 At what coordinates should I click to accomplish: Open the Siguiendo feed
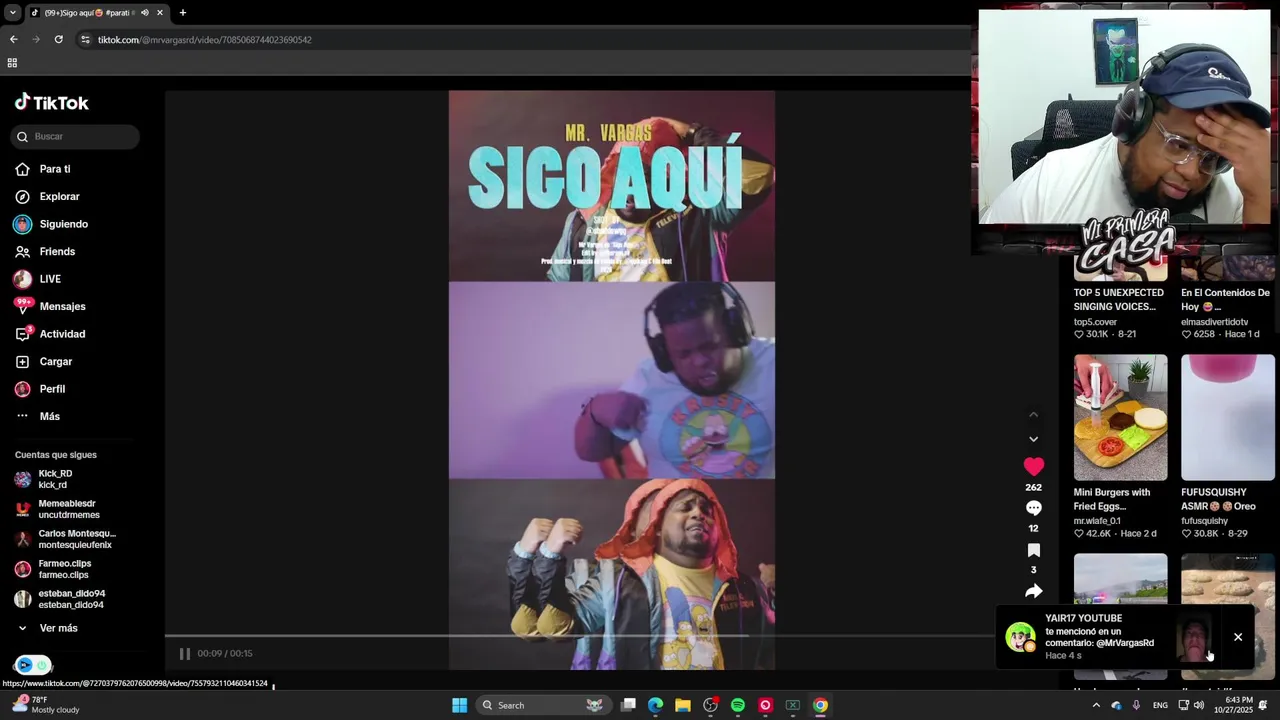tap(63, 224)
